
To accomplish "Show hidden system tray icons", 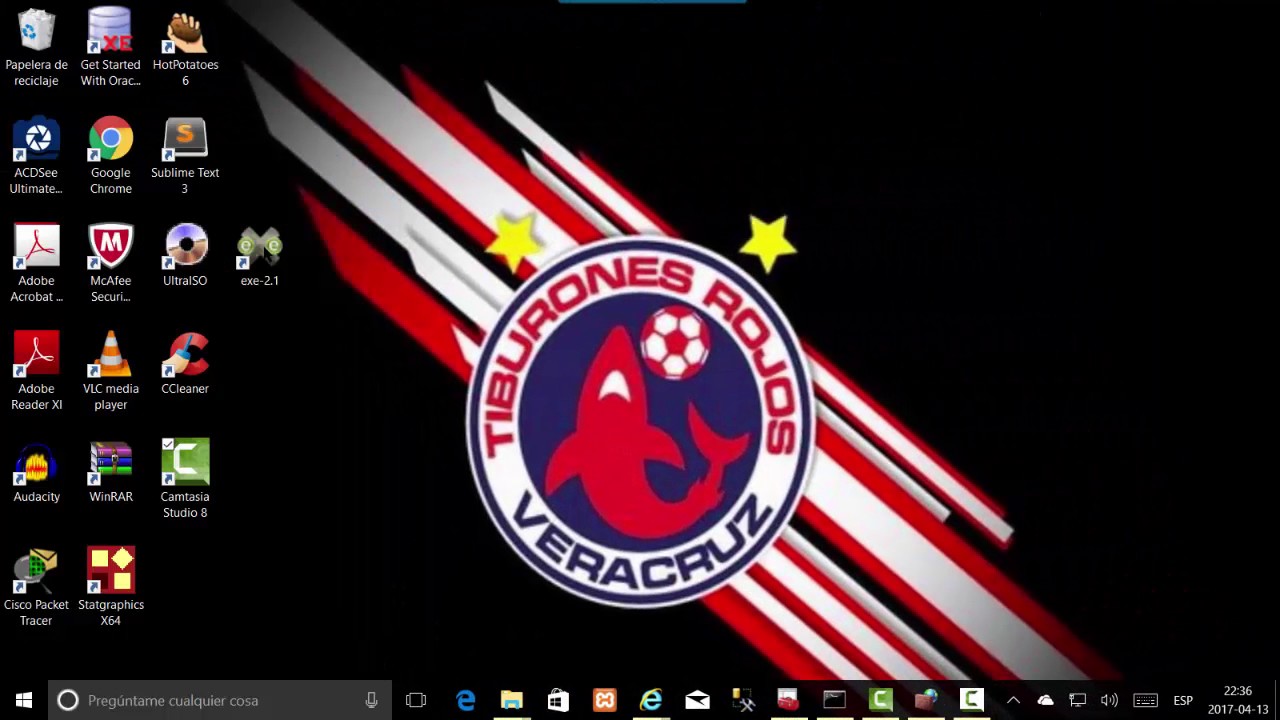I will [1013, 700].
